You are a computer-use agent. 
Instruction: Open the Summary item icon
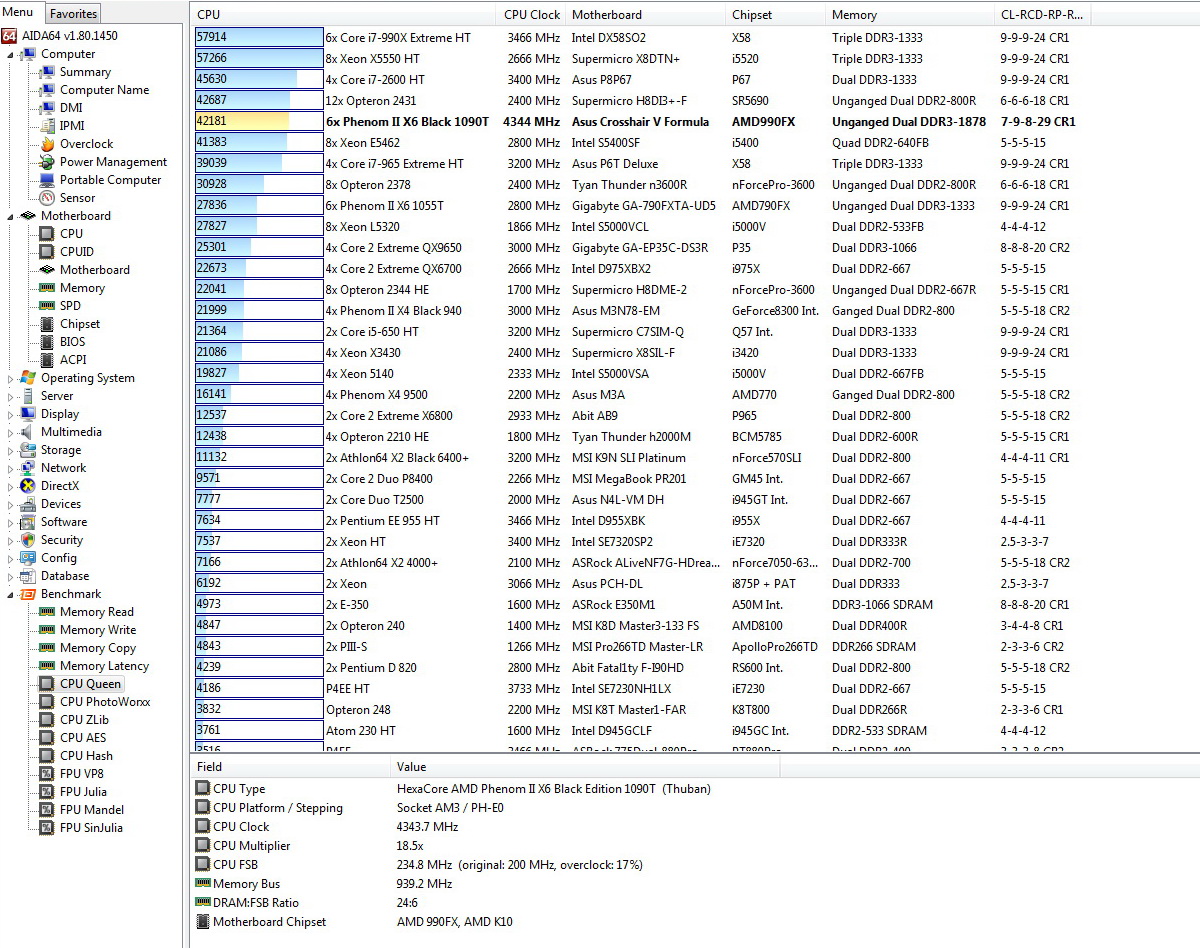(47, 72)
